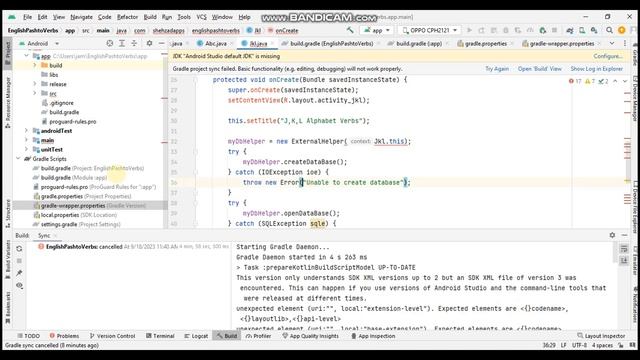Screen dimensions: 640x360
Task: Click the Sync Project with Gradle icon
Action: 570,30
